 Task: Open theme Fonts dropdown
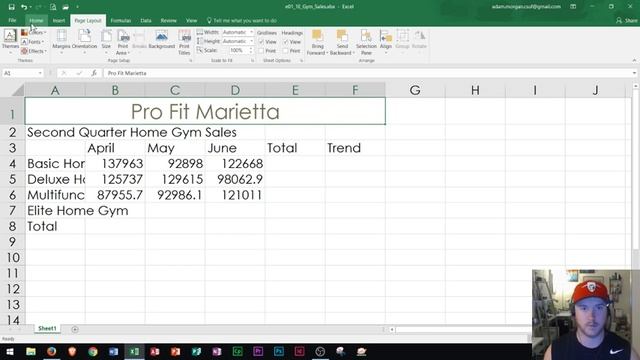coord(33,42)
